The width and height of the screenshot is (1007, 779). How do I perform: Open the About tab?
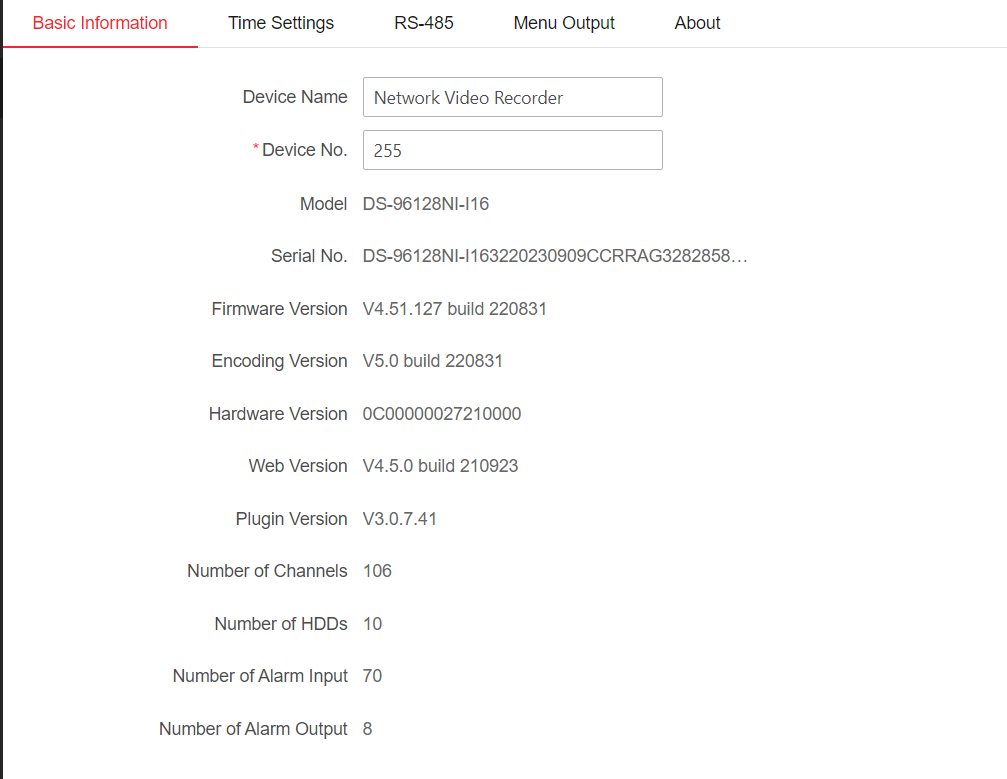click(x=697, y=23)
